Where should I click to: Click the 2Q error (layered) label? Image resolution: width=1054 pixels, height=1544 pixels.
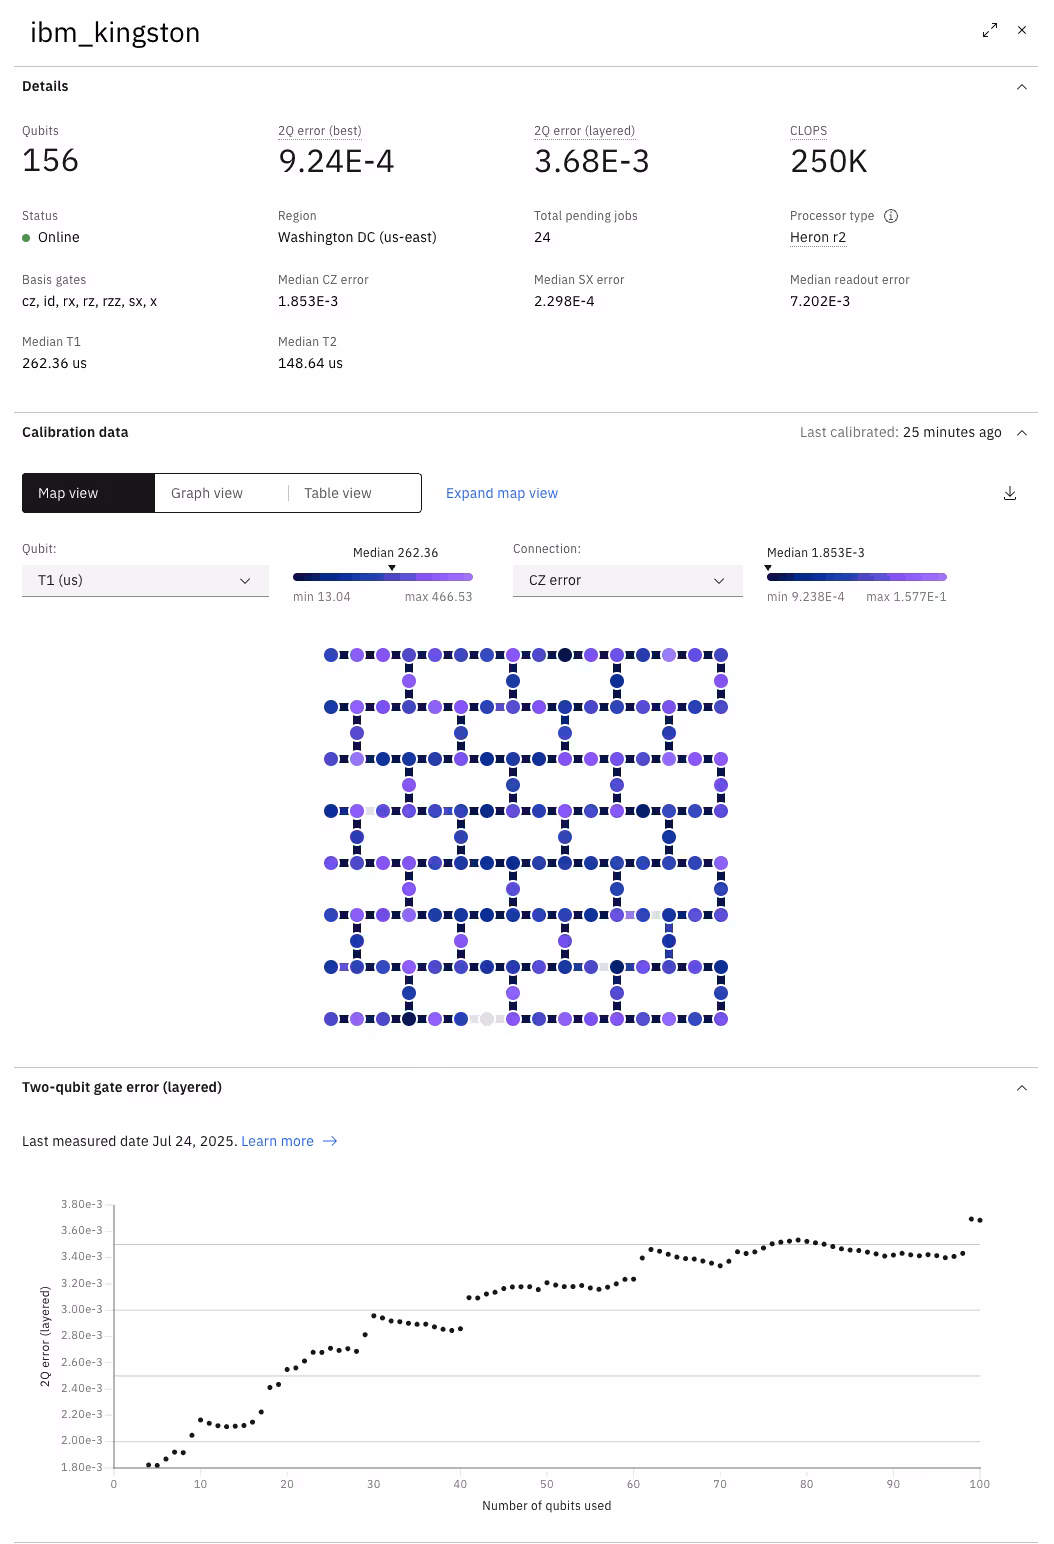tap(584, 131)
